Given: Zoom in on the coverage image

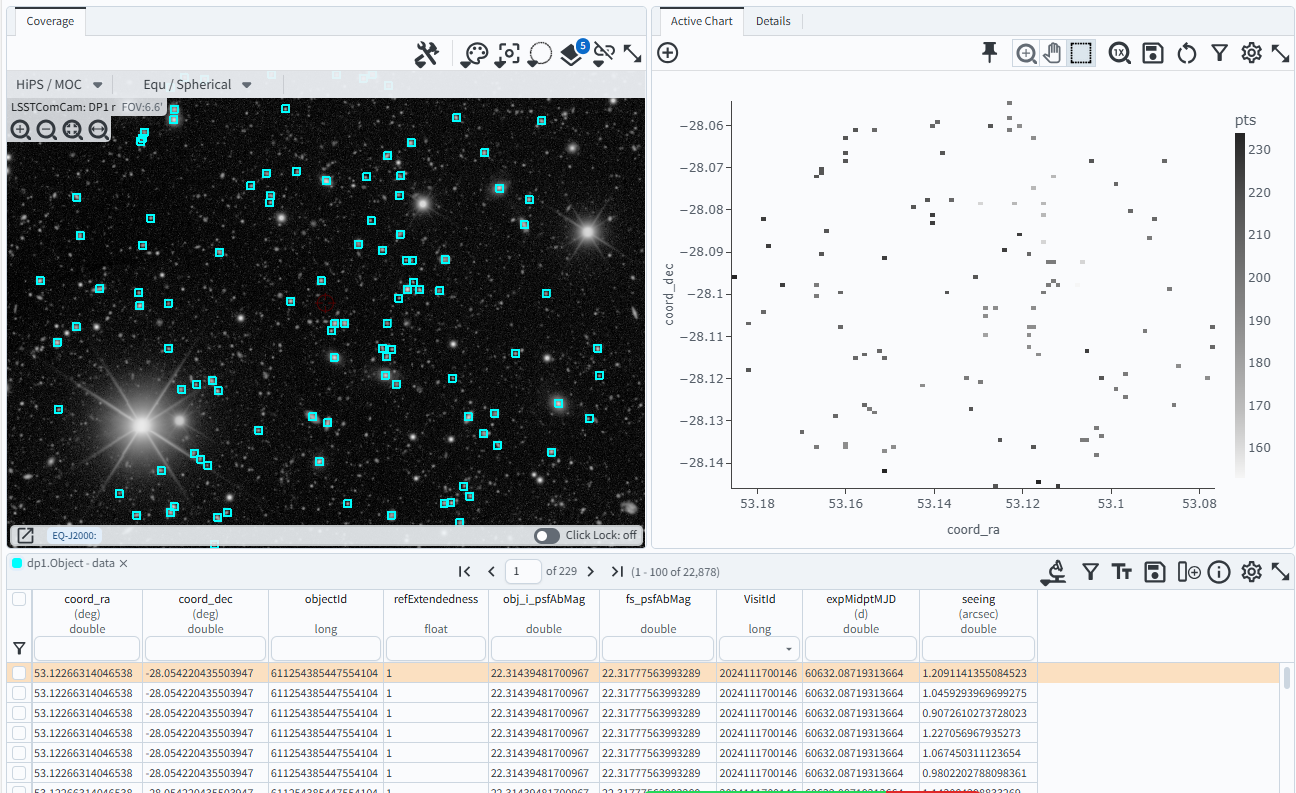Looking at the screenshot, I should point(20,129).
